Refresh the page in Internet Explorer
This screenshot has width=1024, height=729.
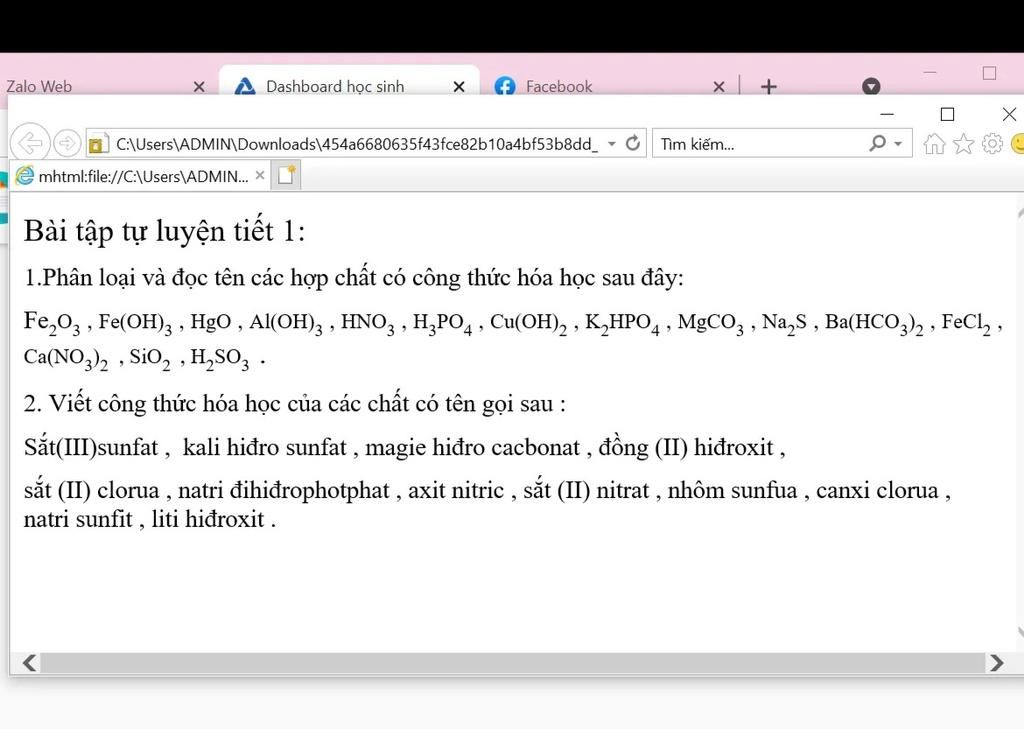coord(632,143)
